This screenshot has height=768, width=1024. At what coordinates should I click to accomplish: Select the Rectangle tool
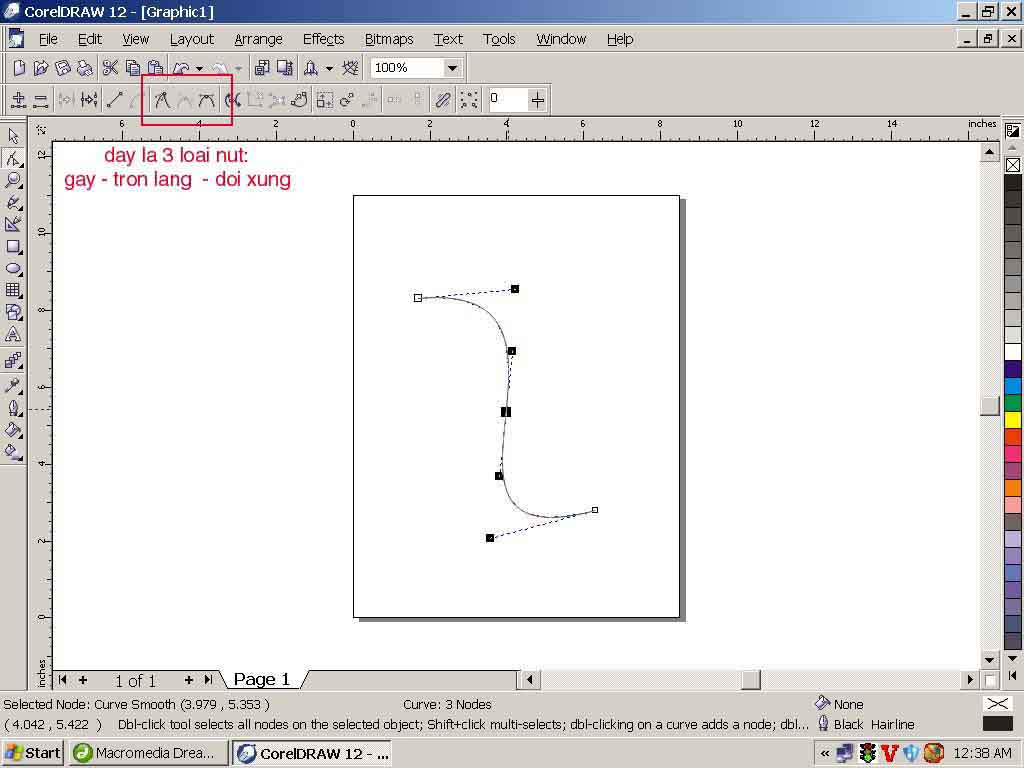13,247
